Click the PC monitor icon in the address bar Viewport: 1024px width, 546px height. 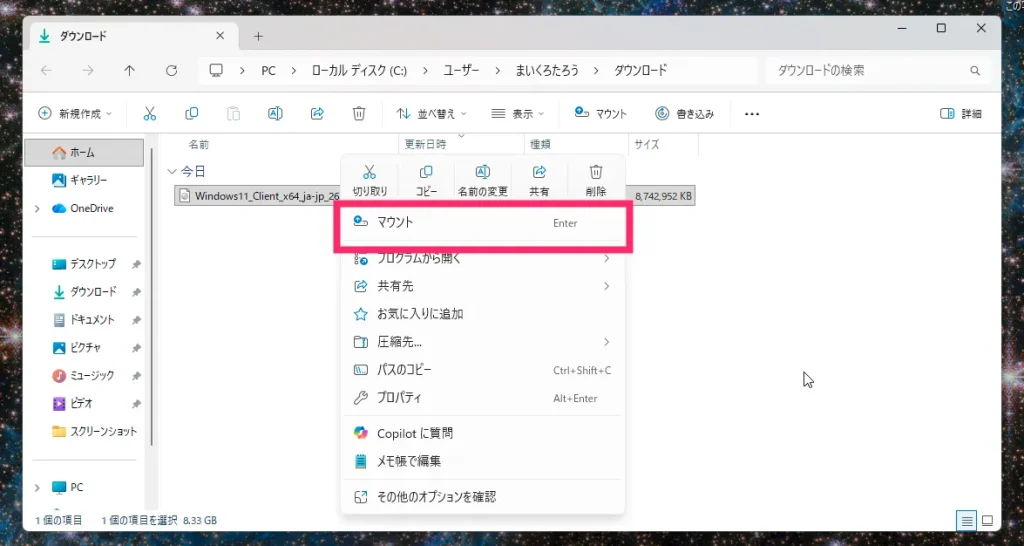coord(216,71)
